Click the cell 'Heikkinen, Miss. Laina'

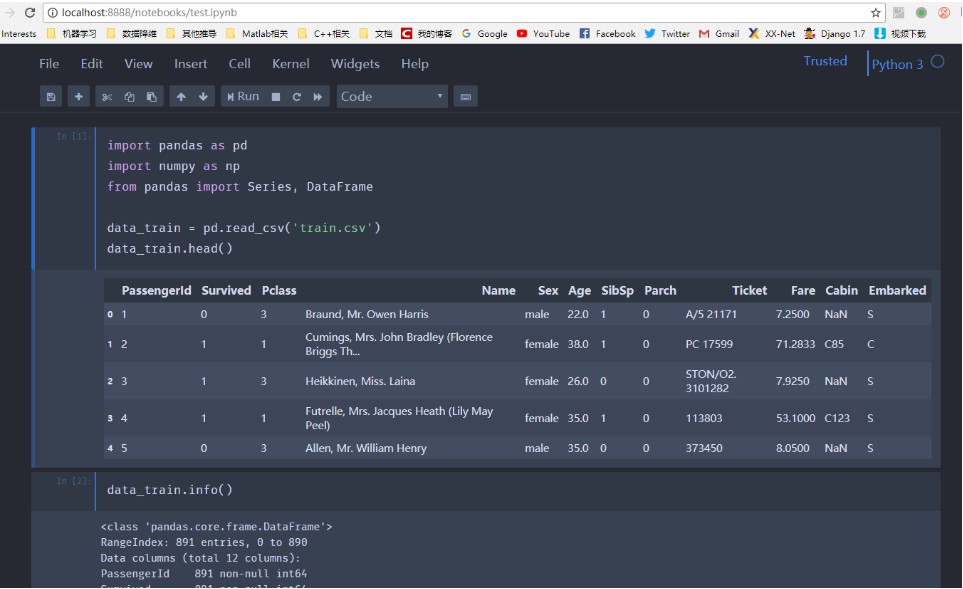pyautogui.click(x=360, y=381)
